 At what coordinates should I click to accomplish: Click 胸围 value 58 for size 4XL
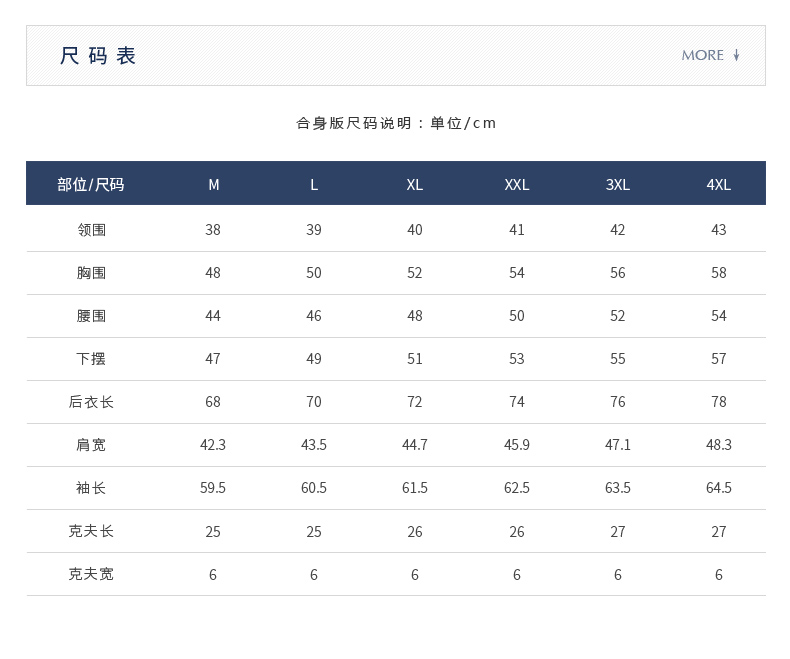tap(718, 273)
